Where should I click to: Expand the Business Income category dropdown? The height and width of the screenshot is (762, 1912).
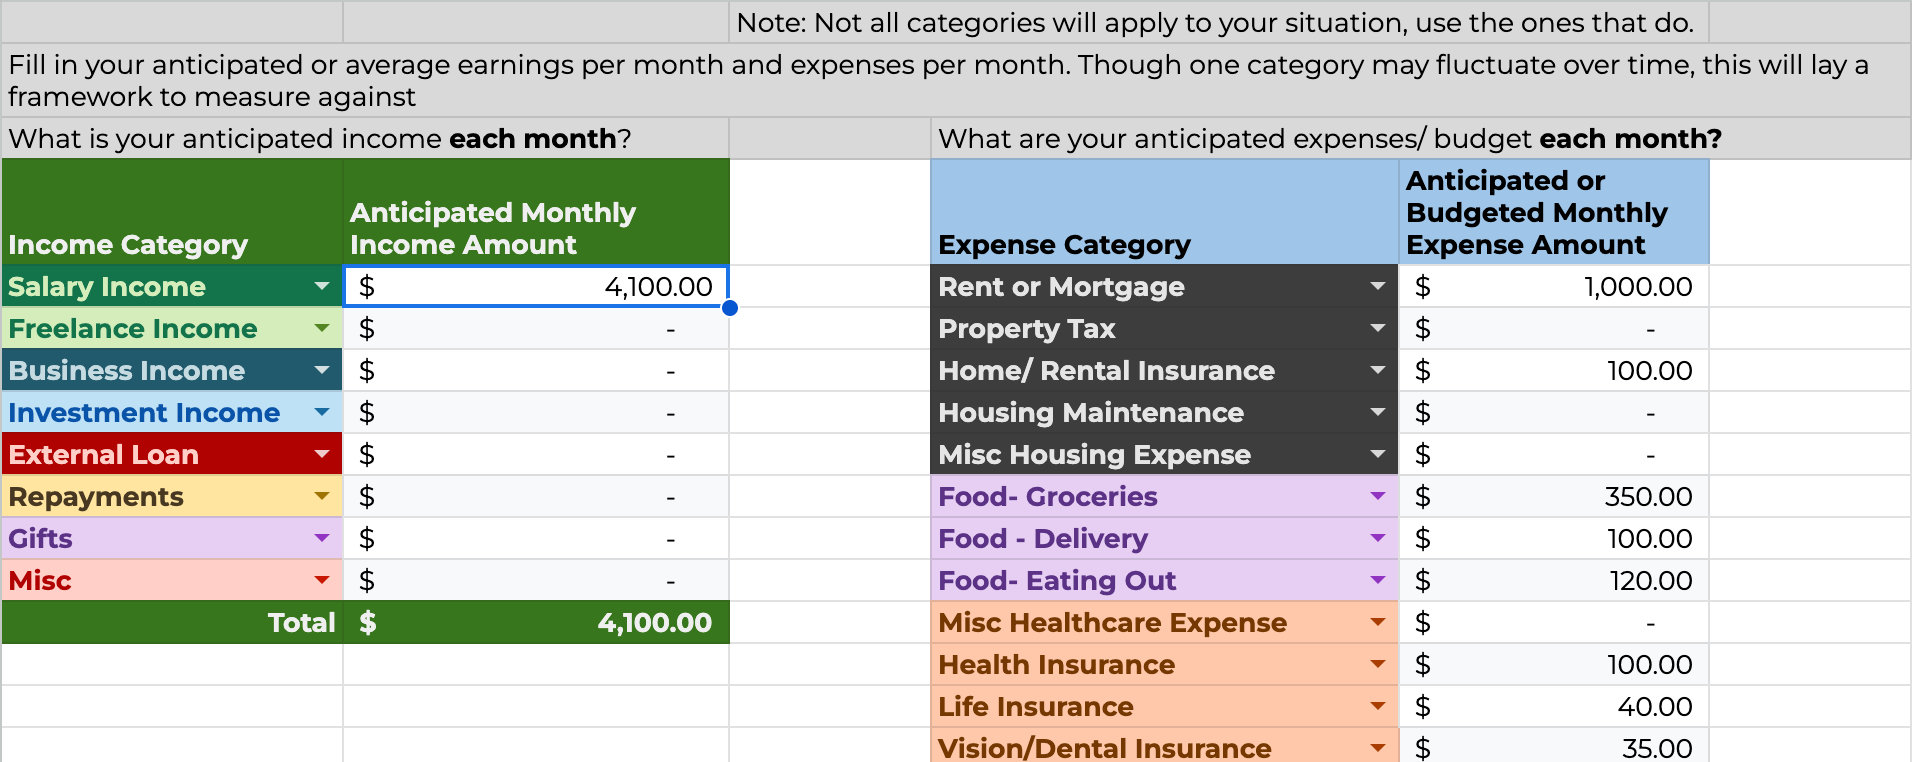point(322,371)
